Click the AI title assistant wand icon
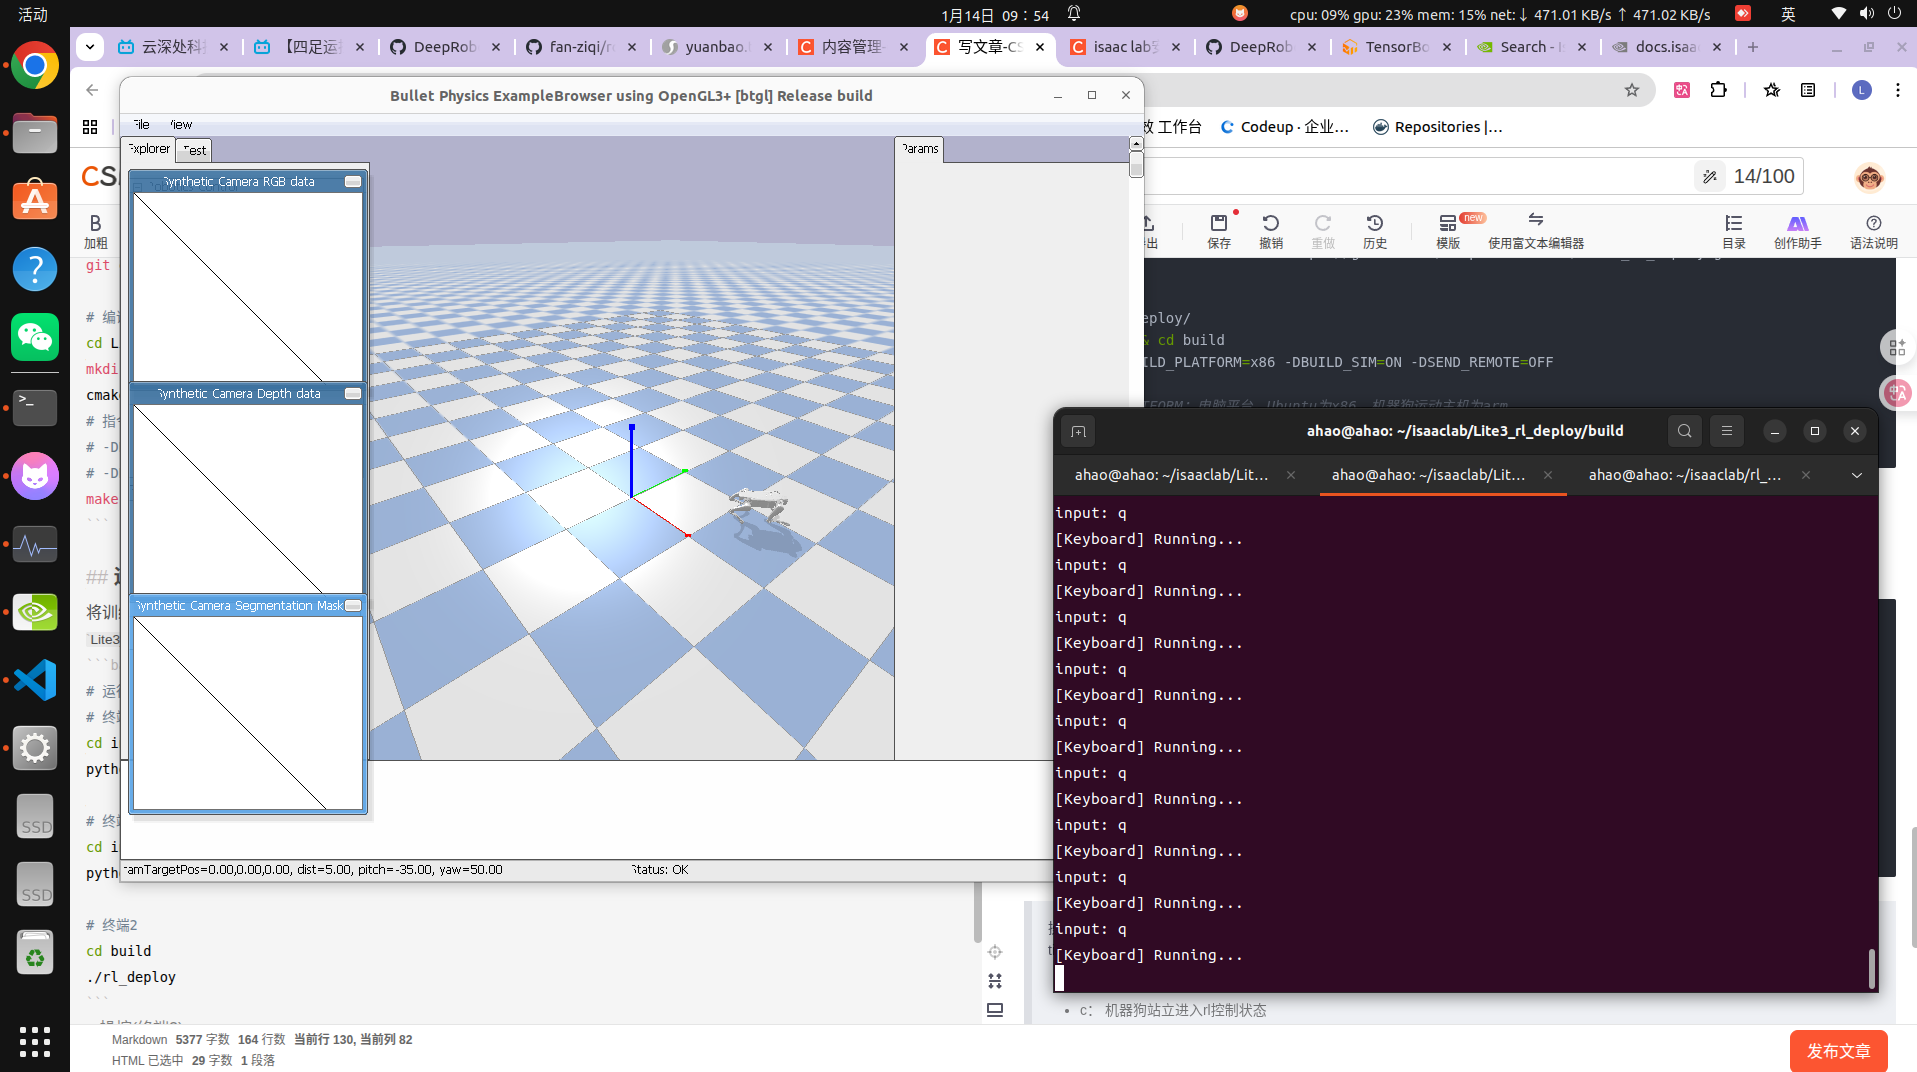 [x=1710, y=176]
